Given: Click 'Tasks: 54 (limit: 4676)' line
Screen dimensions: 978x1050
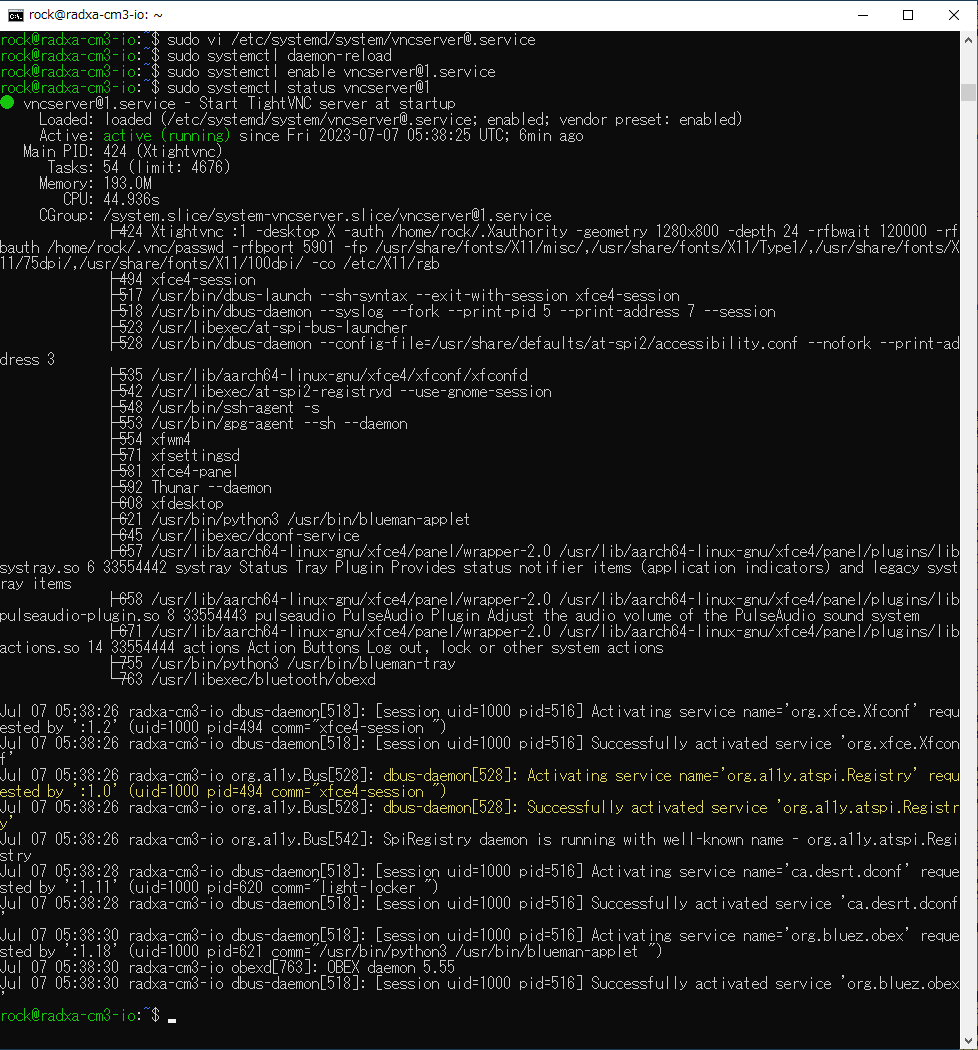Looking at the screenshot, I should (139, 167).
